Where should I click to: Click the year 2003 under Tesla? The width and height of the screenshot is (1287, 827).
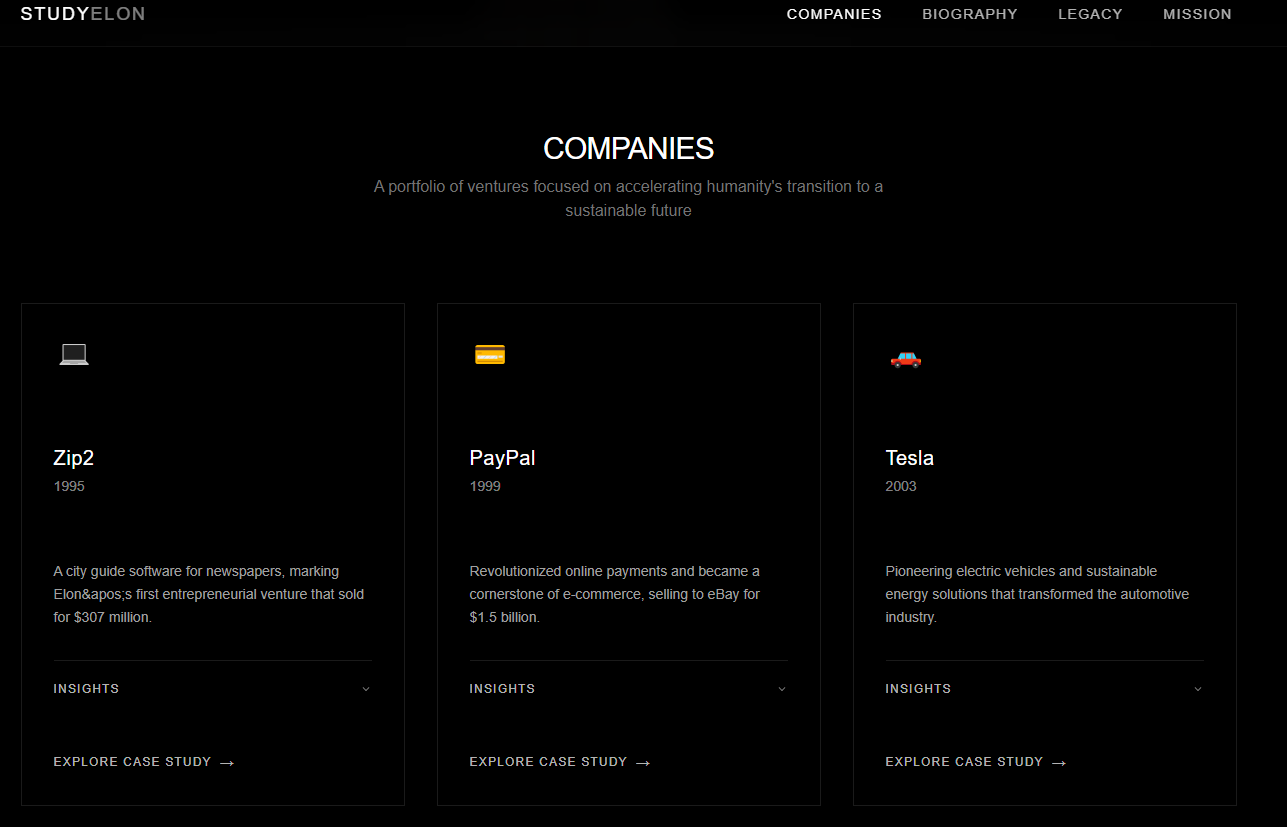[x=901, y=487]
